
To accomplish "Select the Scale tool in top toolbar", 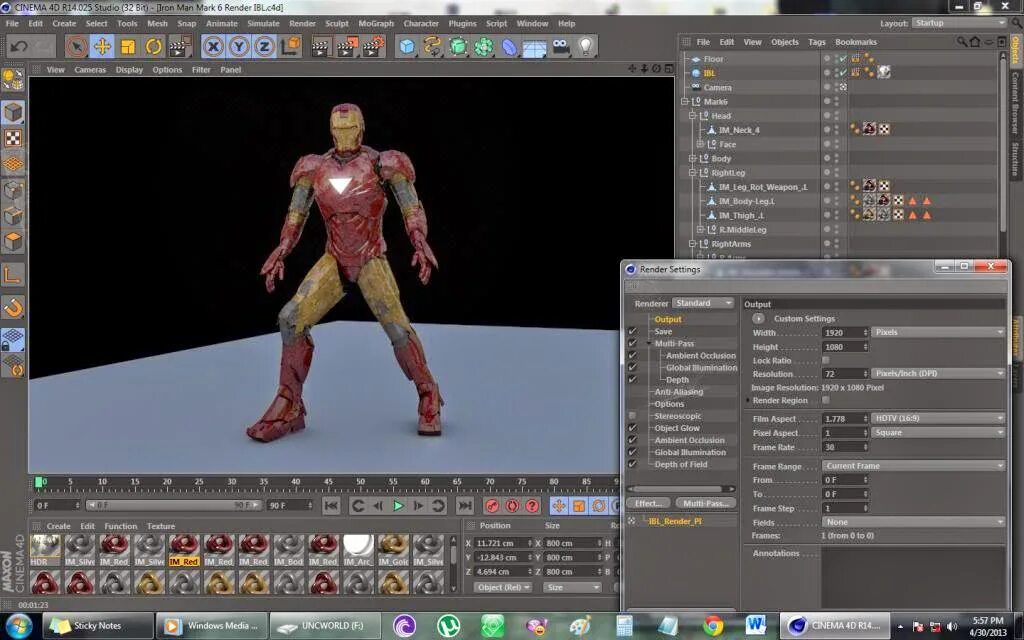I will pyautogui.click(x=128, y=46).
